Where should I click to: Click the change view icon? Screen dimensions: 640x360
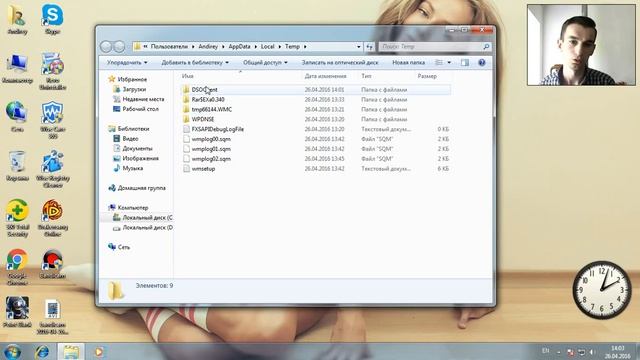pyautogui.click(x=439, y=62)
